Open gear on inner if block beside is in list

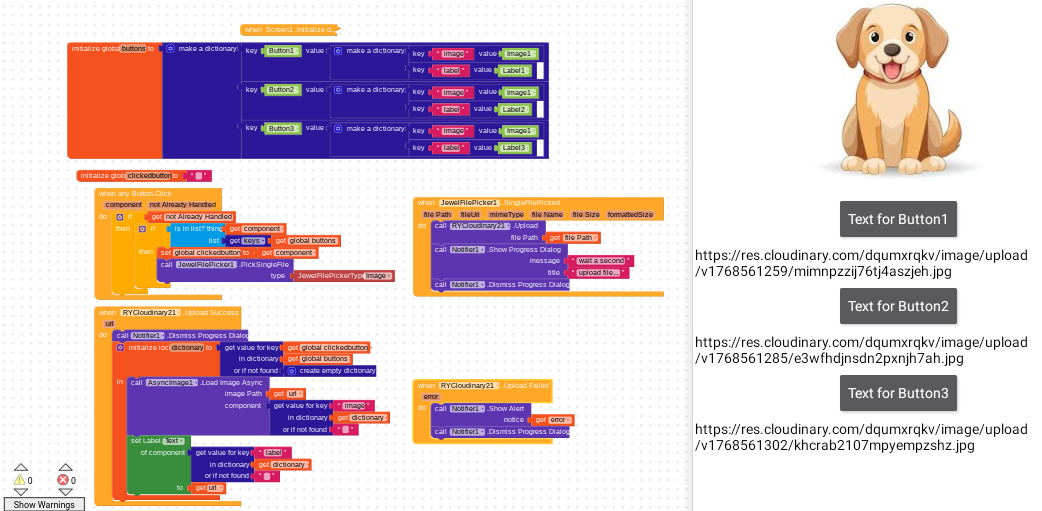click(142, 229)
